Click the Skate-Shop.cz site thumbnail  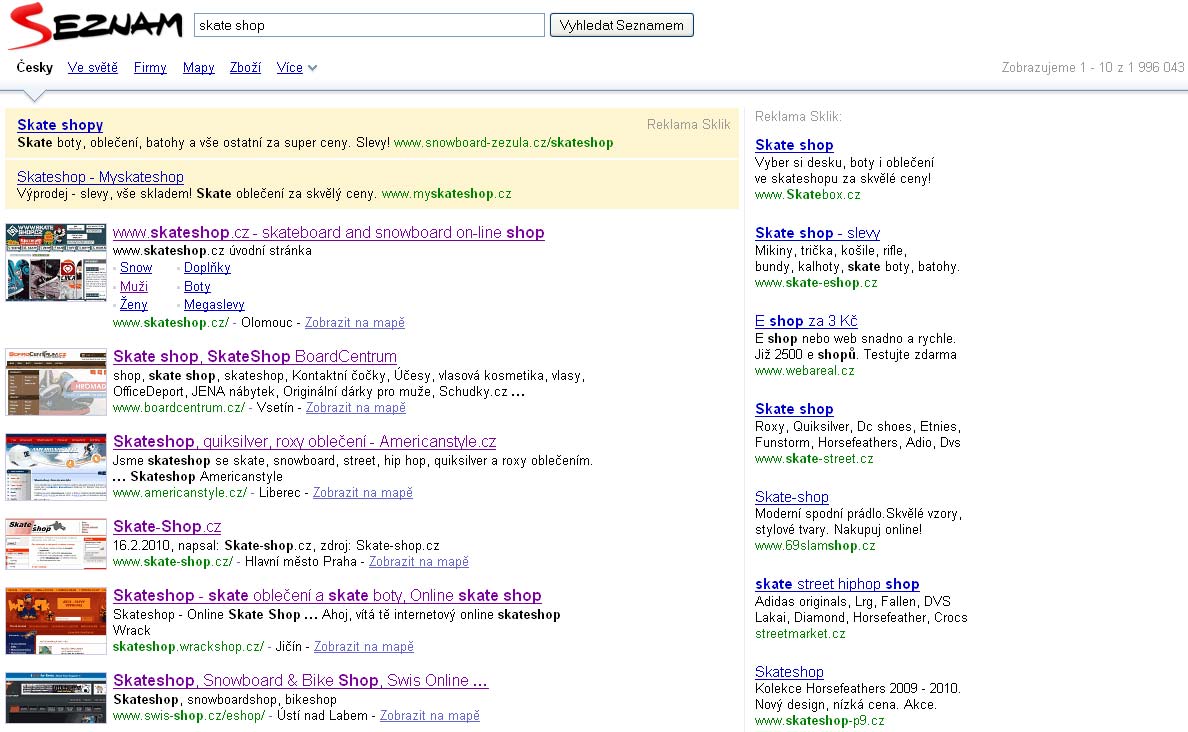pyautogui.click(x=56, y=544)
